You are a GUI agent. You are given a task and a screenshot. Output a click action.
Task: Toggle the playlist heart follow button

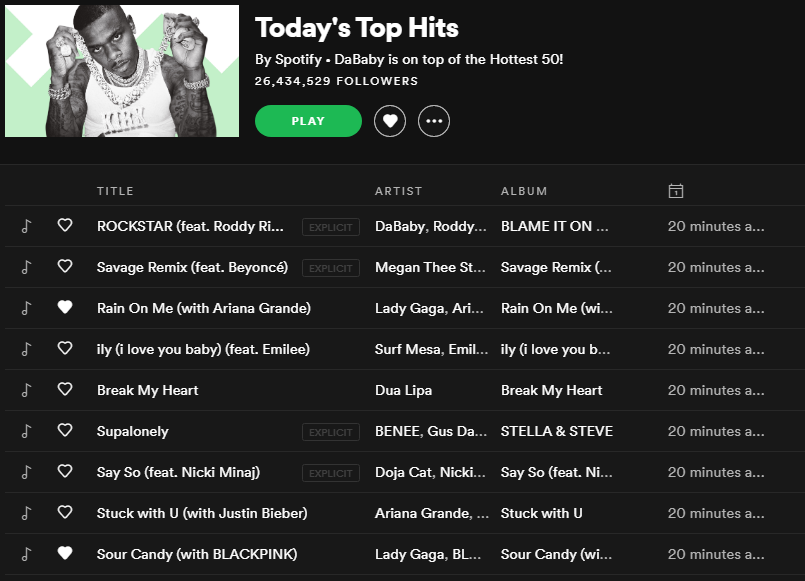390,121
